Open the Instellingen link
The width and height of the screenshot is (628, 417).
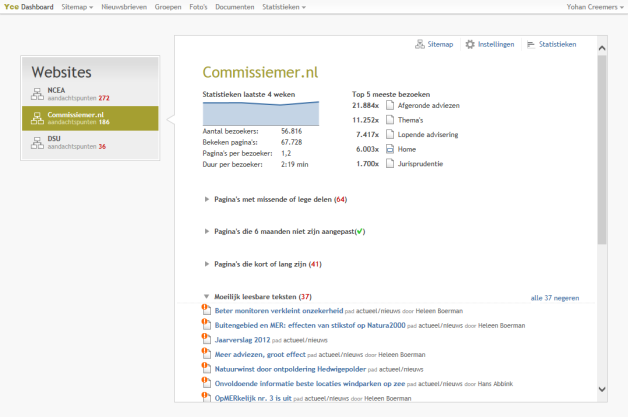coord(496,44)
